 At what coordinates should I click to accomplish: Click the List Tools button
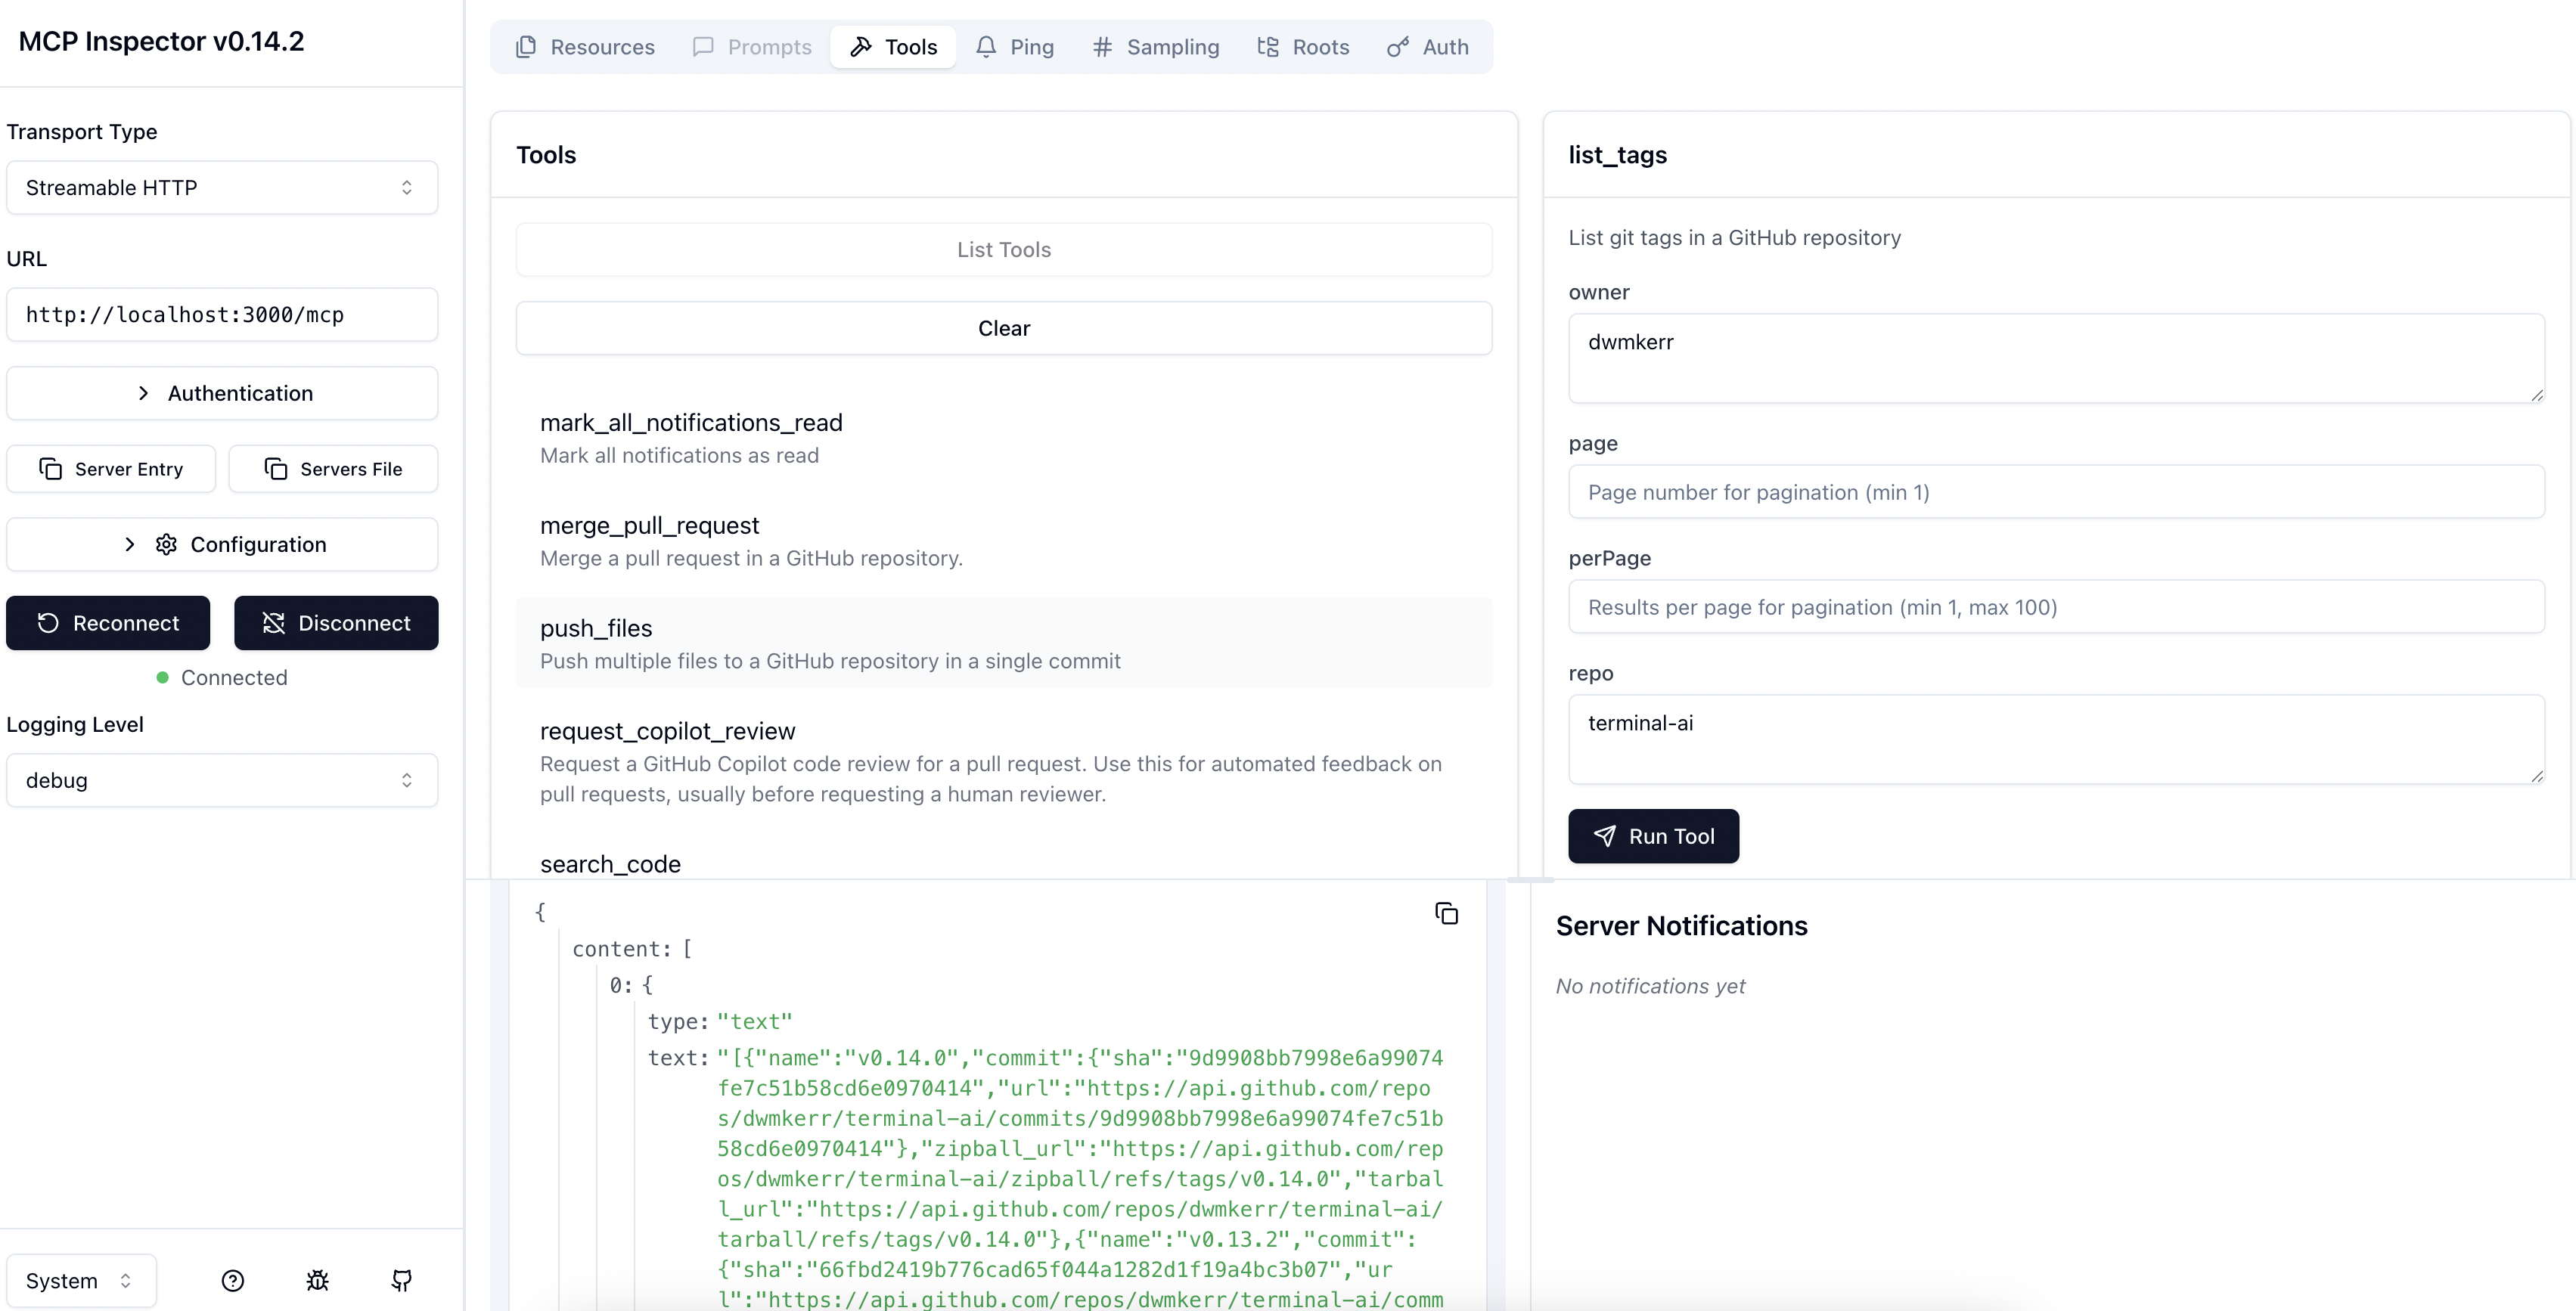tap(1004, 250)
